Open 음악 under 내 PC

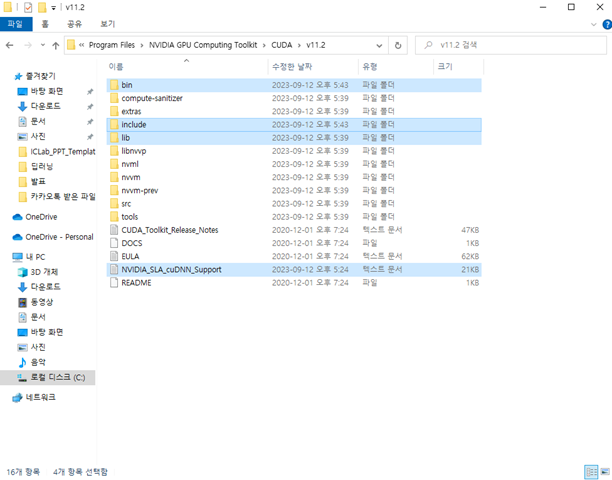[38, 362]
